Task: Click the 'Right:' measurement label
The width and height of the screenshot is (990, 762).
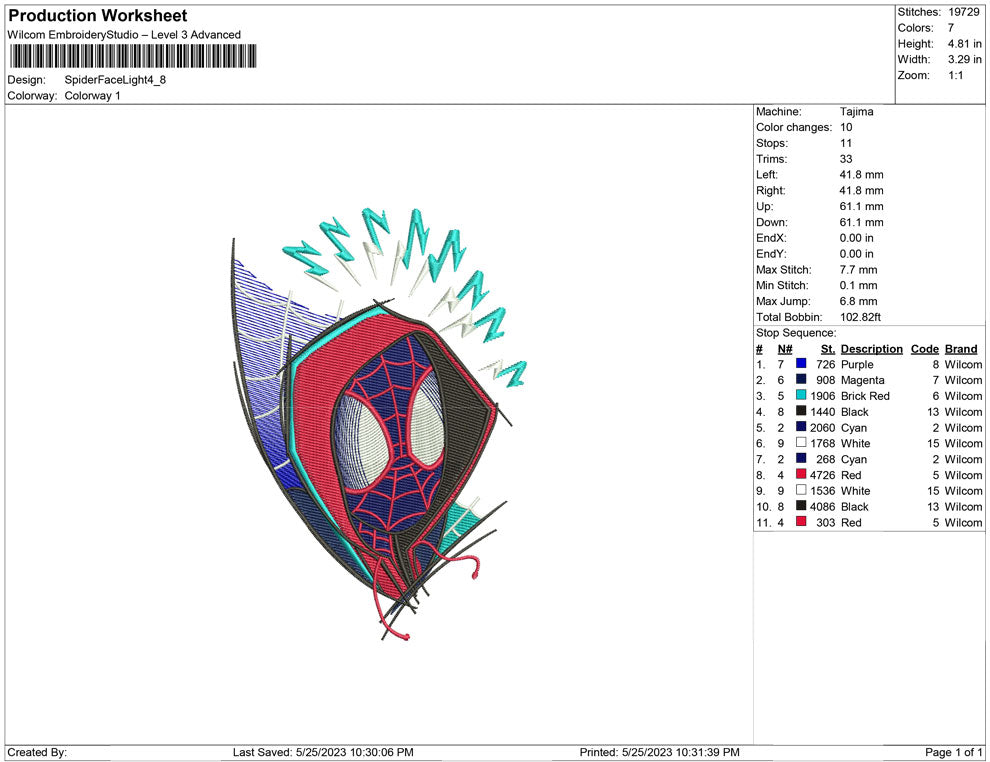Action: (770, 191)
